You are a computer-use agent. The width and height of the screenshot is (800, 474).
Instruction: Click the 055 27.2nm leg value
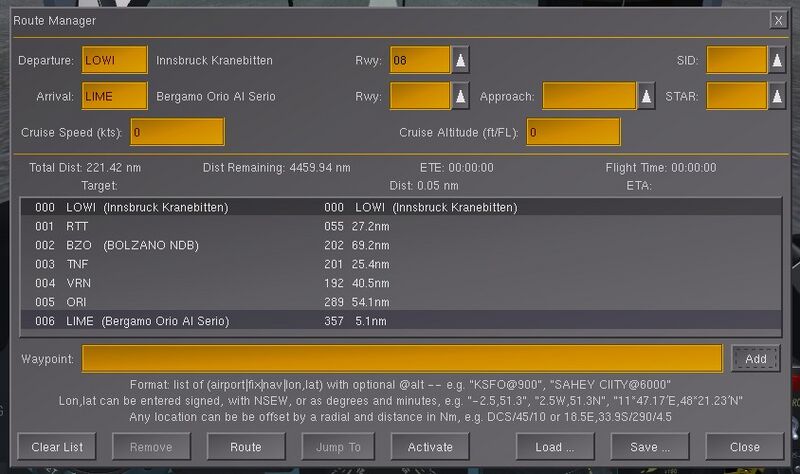click(x=357, y=226)
